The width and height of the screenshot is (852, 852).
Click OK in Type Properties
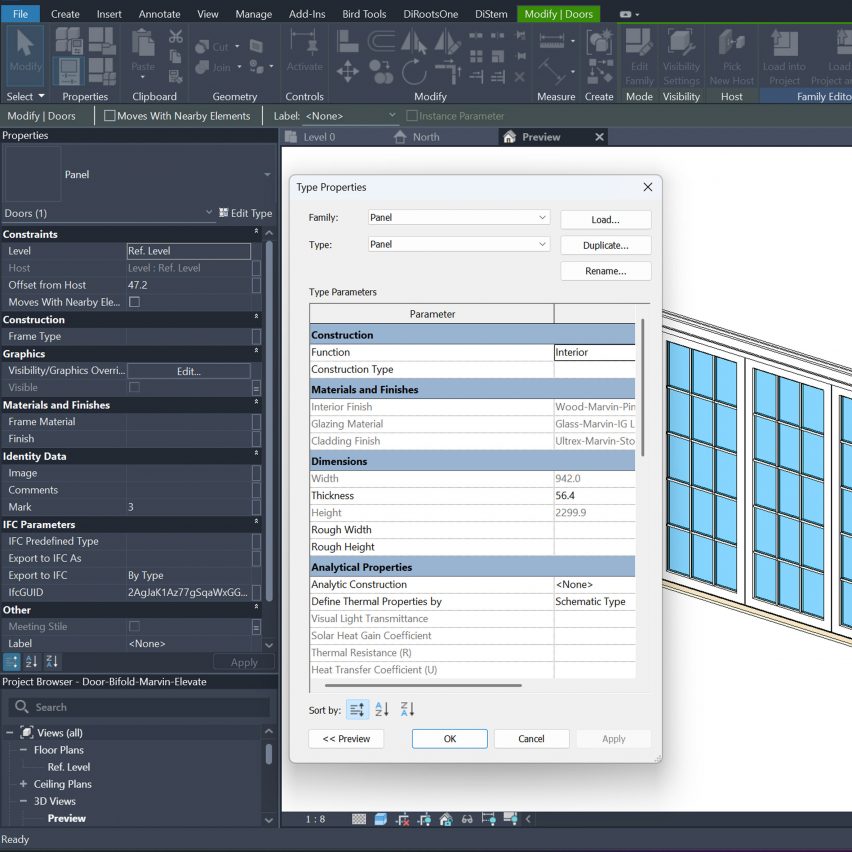[x=449, y=738]
